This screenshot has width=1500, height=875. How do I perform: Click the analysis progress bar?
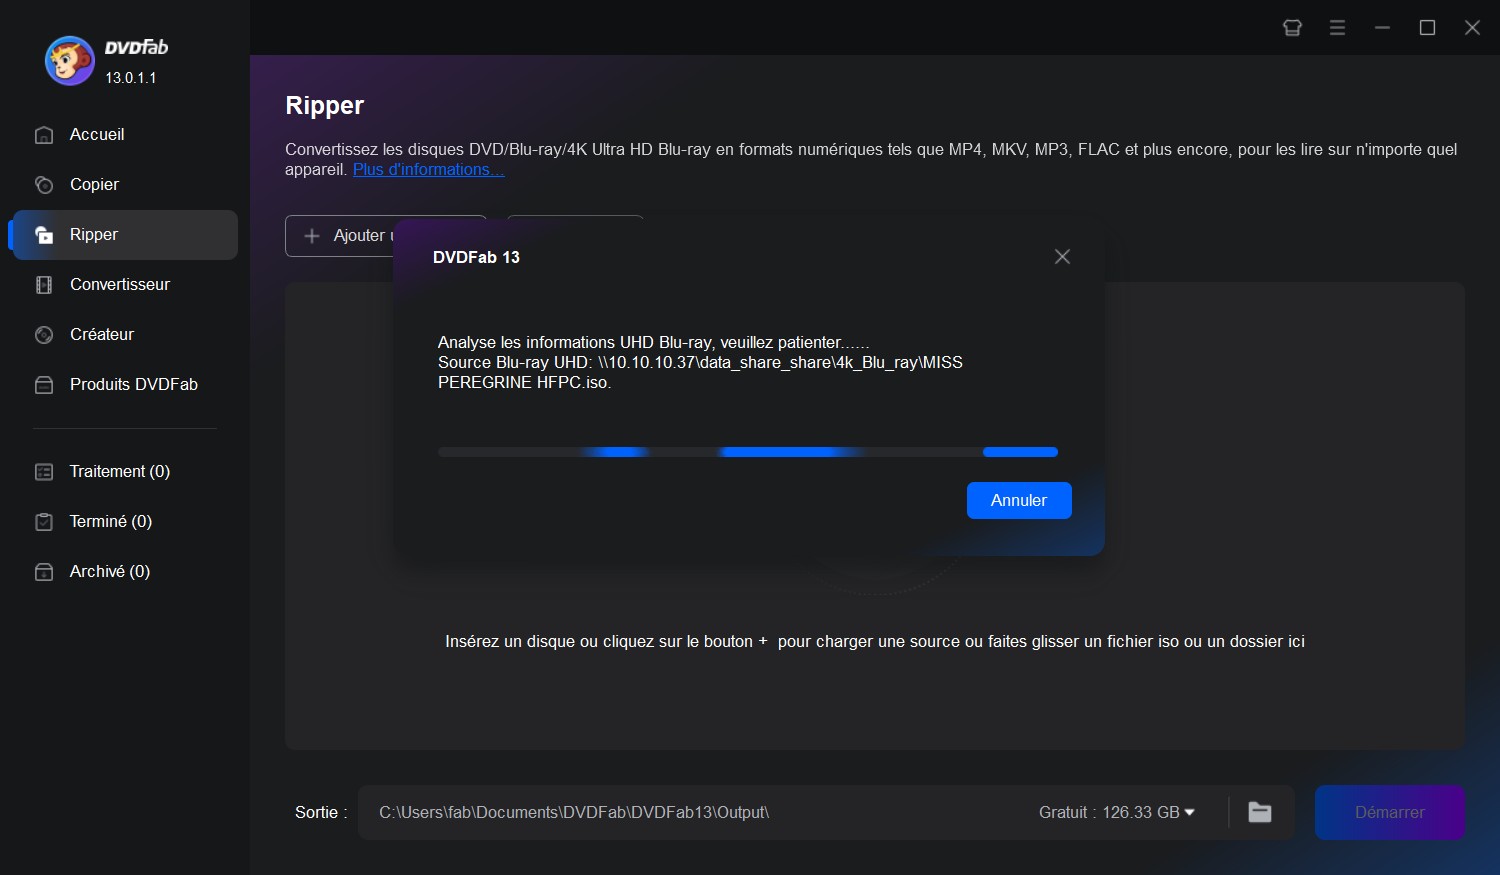tap(748, 452)
